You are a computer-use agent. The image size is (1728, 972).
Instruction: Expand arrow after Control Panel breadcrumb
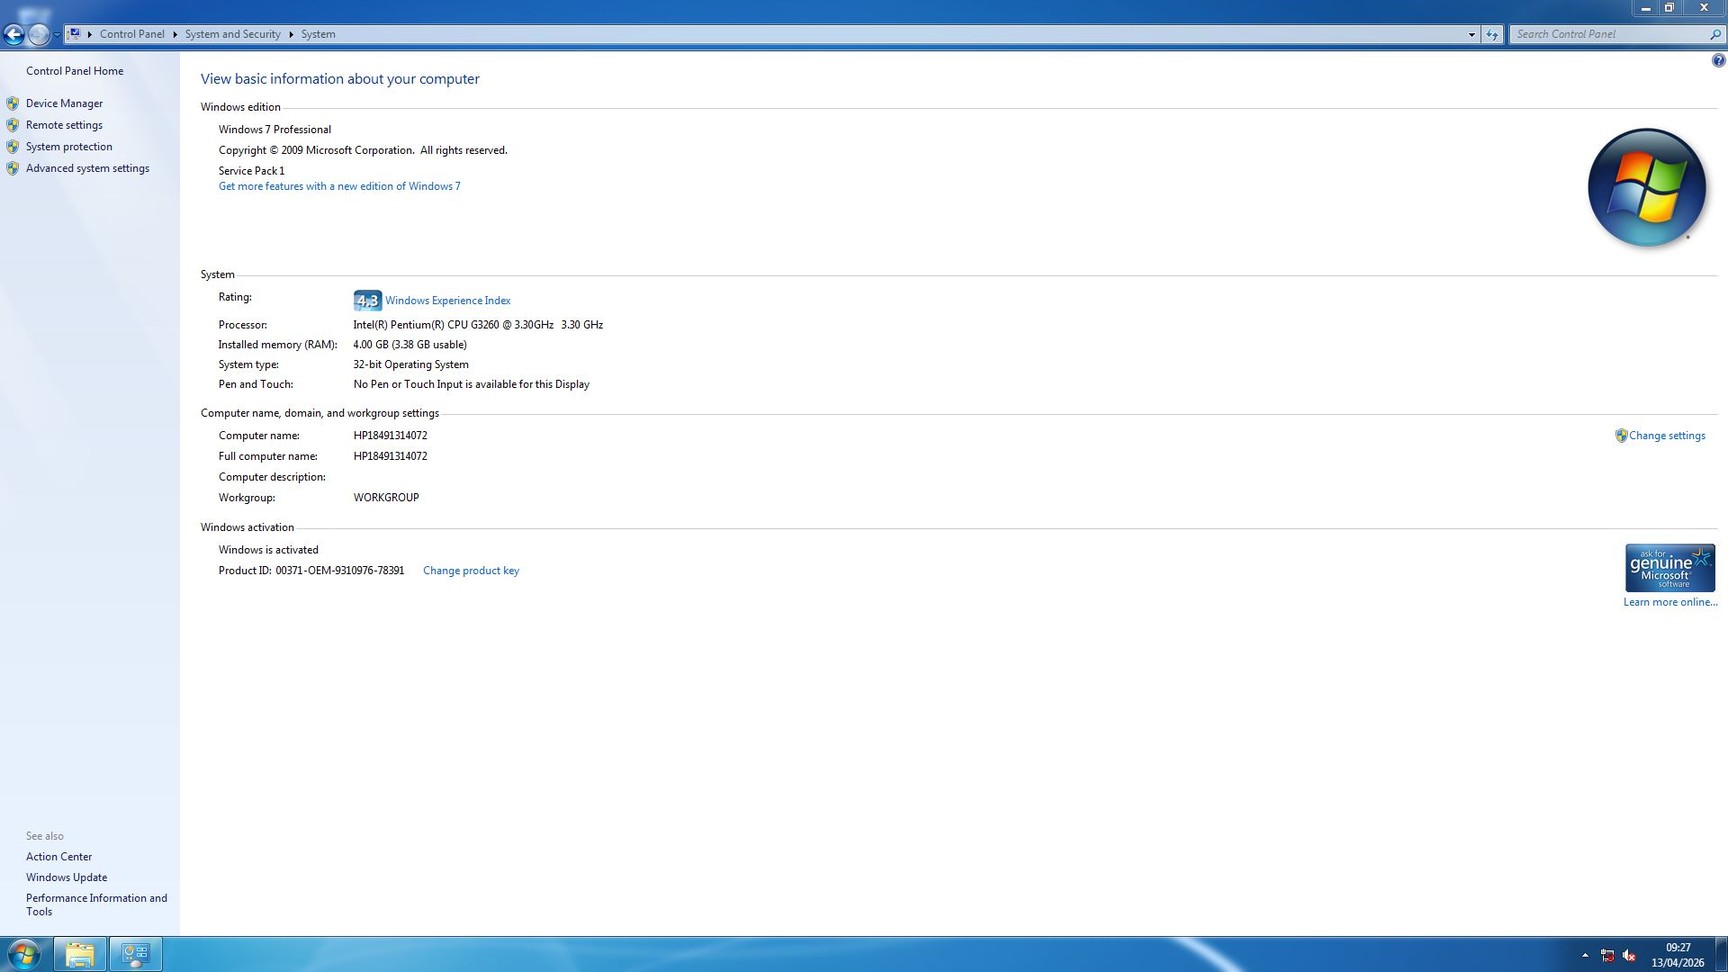coord(175,34)
